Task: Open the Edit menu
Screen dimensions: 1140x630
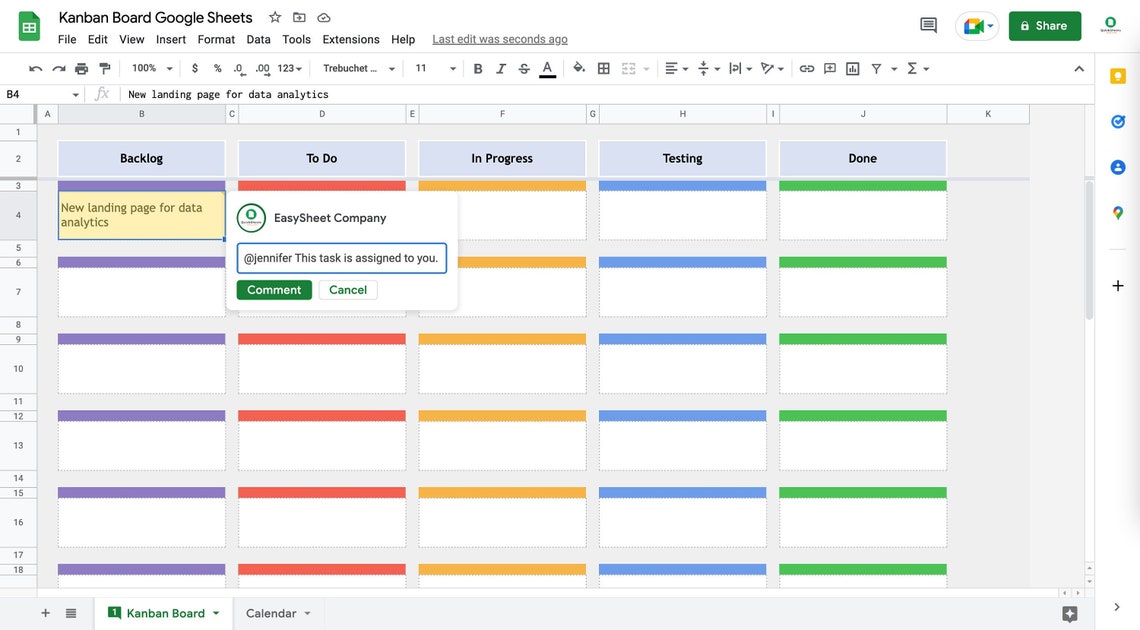Action: 97,39
